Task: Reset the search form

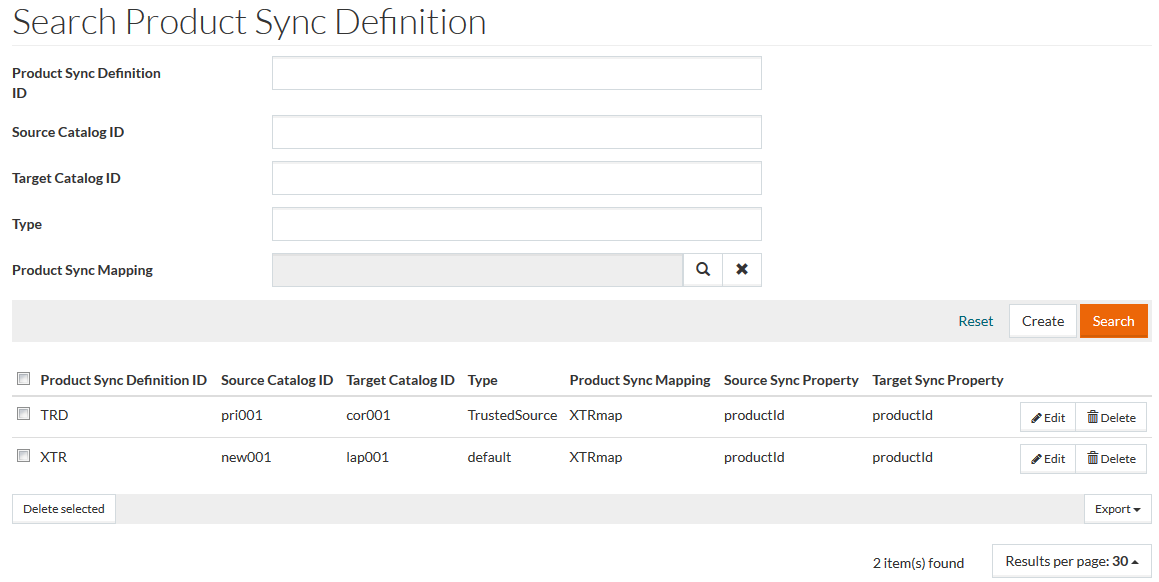Action: point(975,321)
